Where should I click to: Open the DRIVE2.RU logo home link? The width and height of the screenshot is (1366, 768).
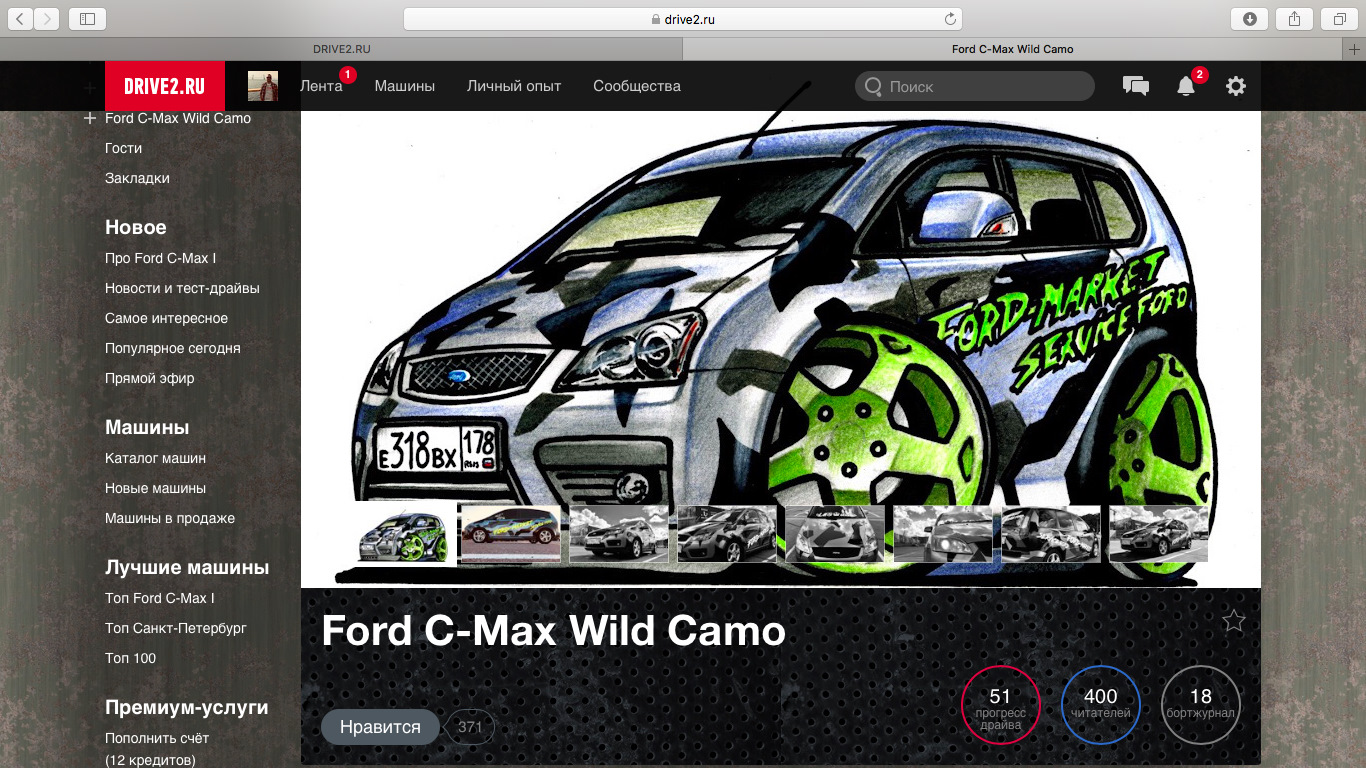tap(165, 86)
